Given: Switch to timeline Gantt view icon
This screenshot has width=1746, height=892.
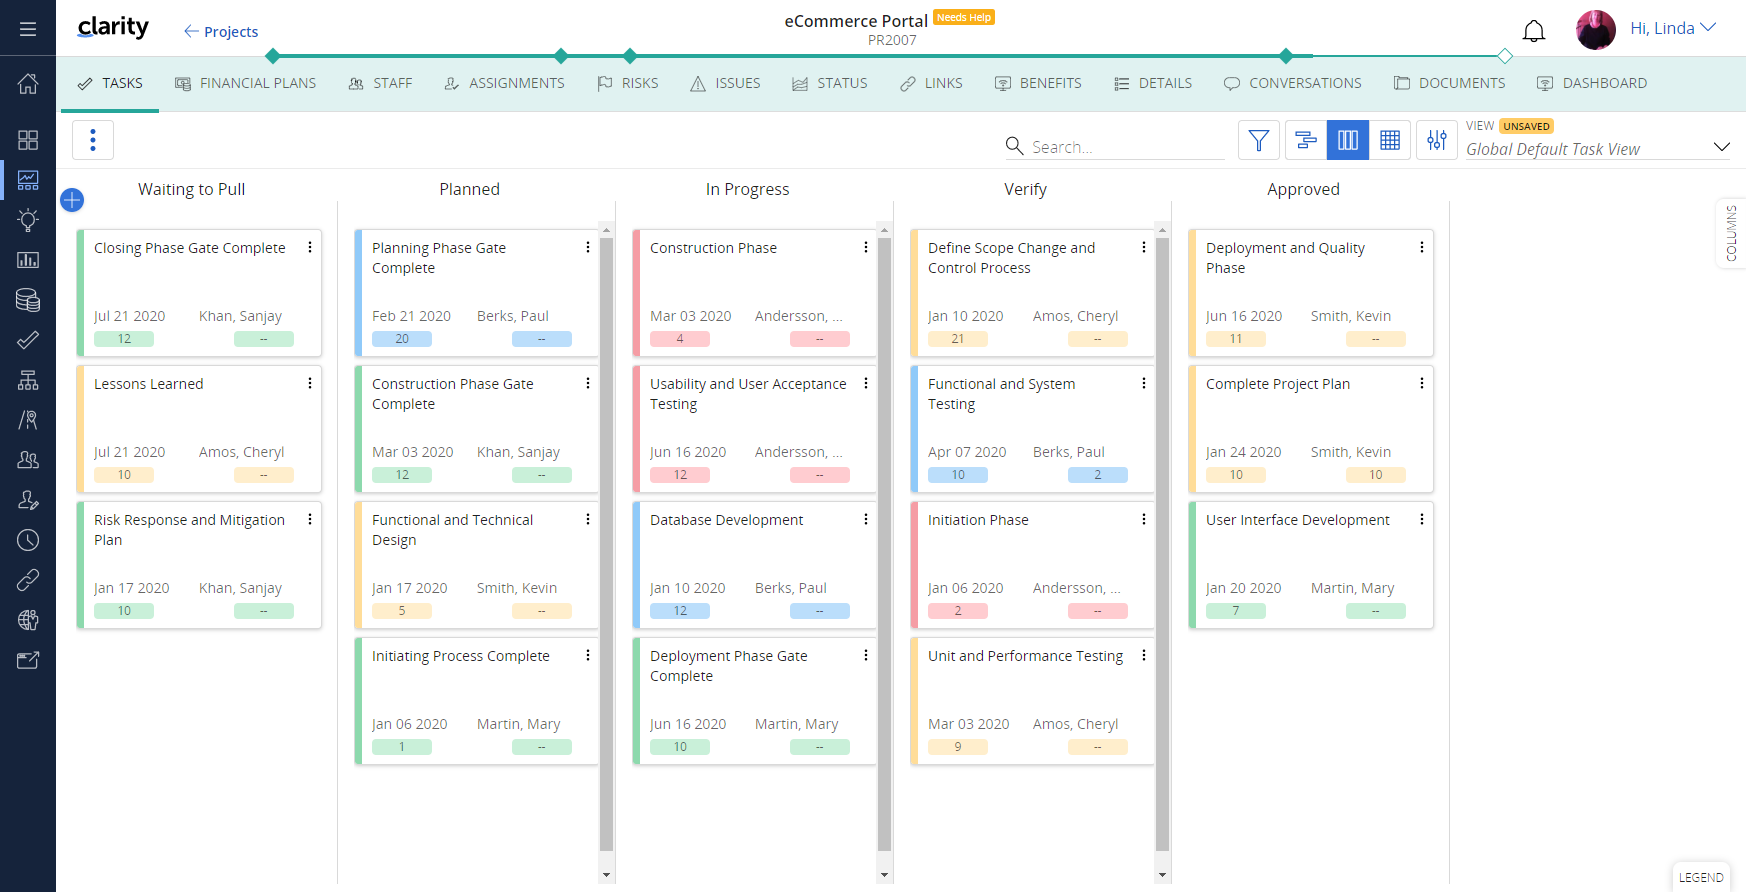Looking at the screenshot, I should click(1305, 141).
